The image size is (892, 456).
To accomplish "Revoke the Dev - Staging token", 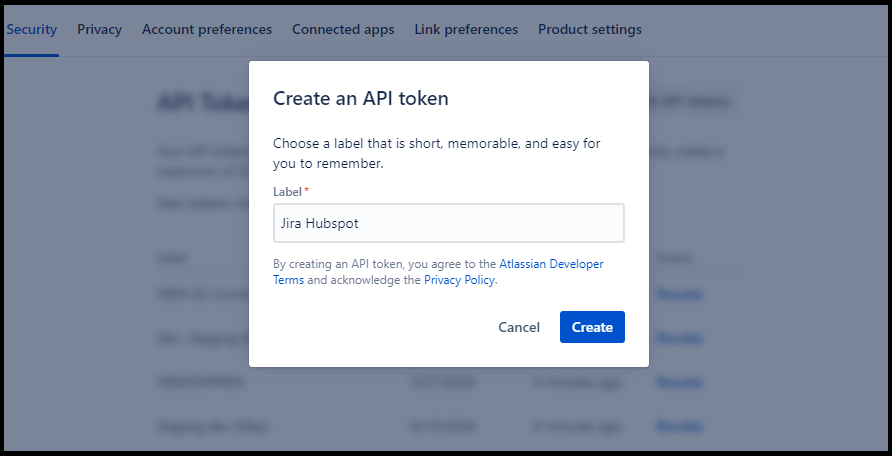I will 679,338.
